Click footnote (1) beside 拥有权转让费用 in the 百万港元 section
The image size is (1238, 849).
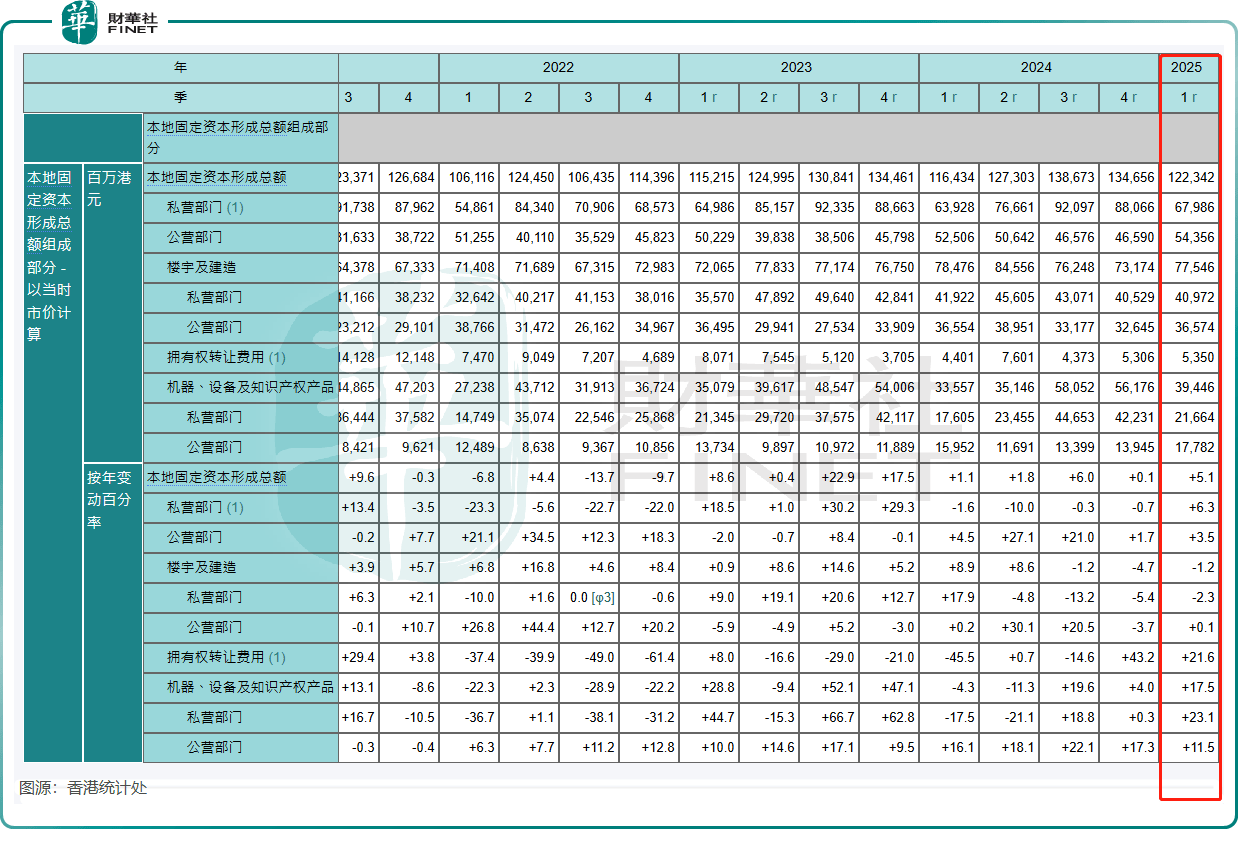(x=277, y=358)
